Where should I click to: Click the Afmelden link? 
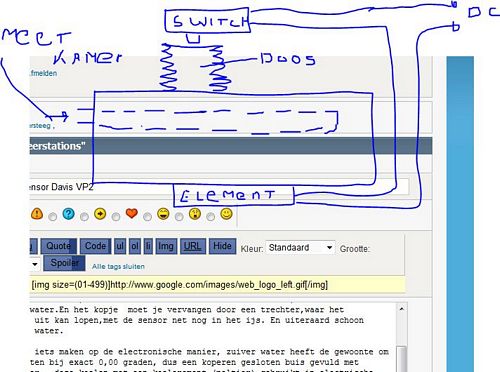click(43, 73)
